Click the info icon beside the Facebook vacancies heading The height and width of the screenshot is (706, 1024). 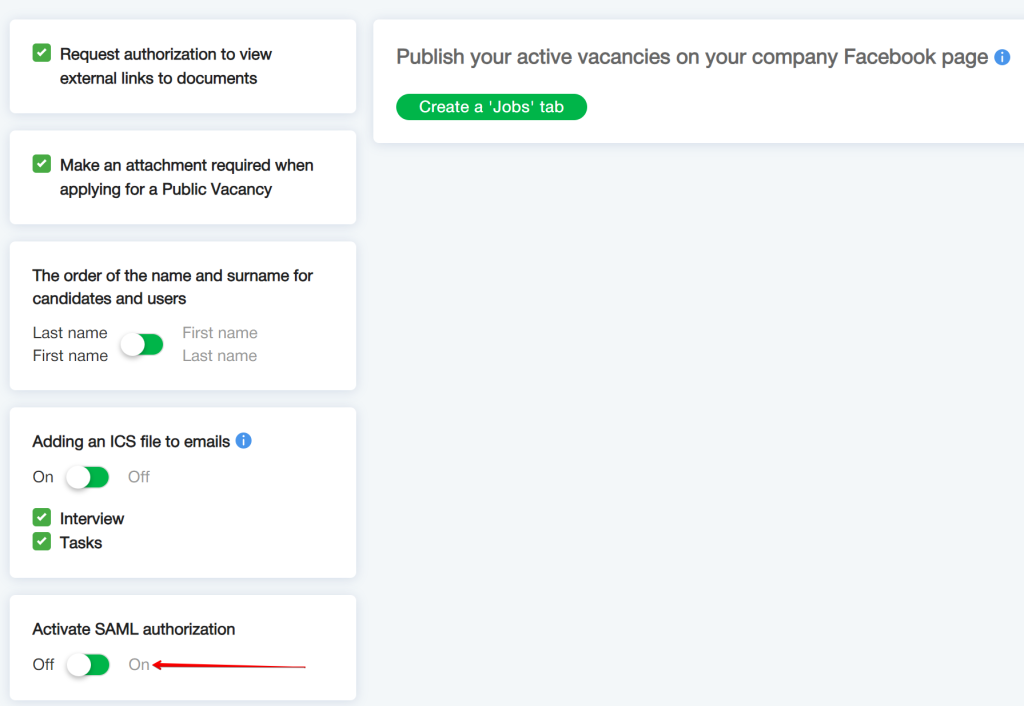pyautogui.click(x=1002, y=57)
